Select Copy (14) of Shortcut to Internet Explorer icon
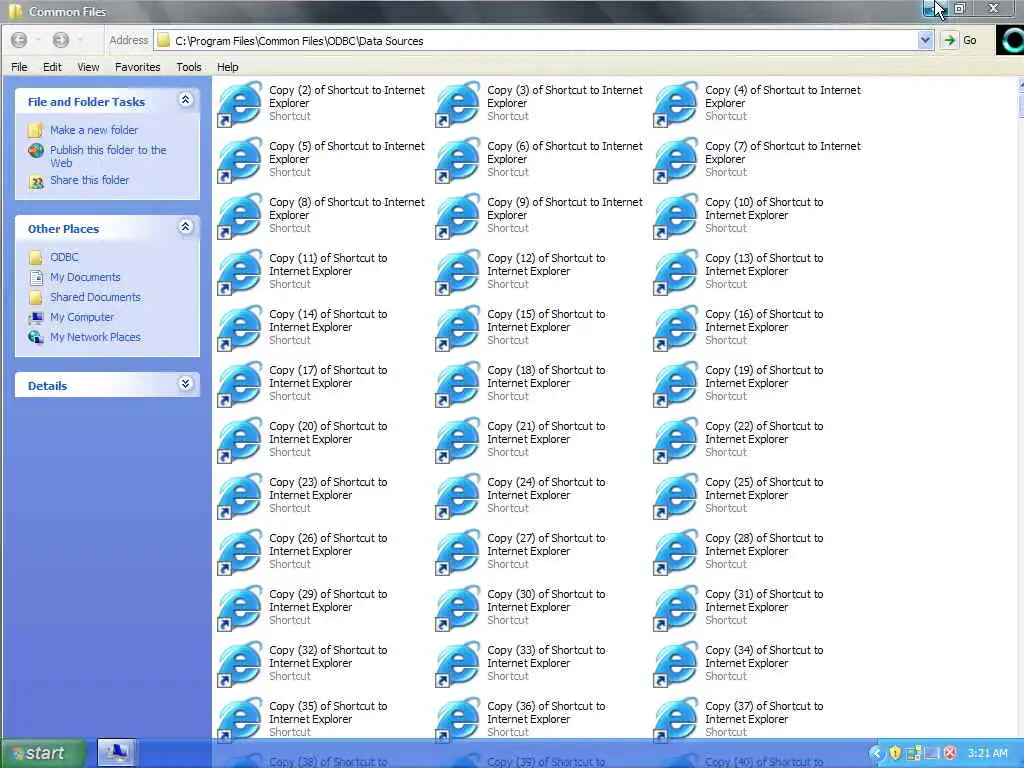The height and width of the screenshot is (768, 1024). [240, 328]
